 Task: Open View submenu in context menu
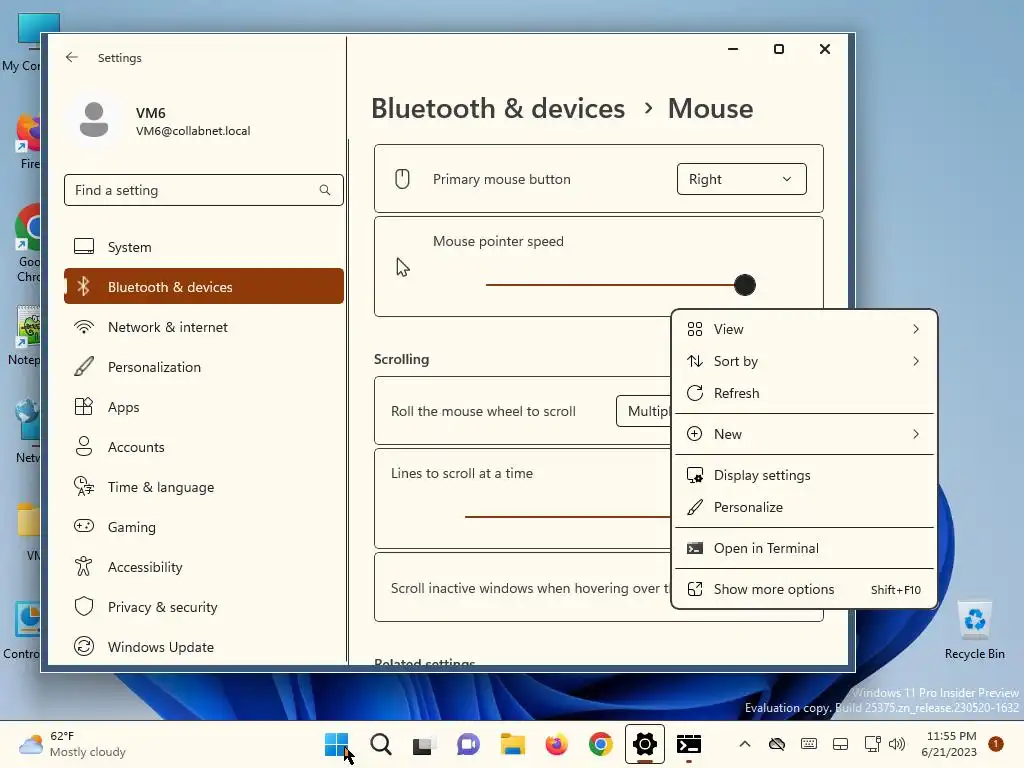pos(805,329)
